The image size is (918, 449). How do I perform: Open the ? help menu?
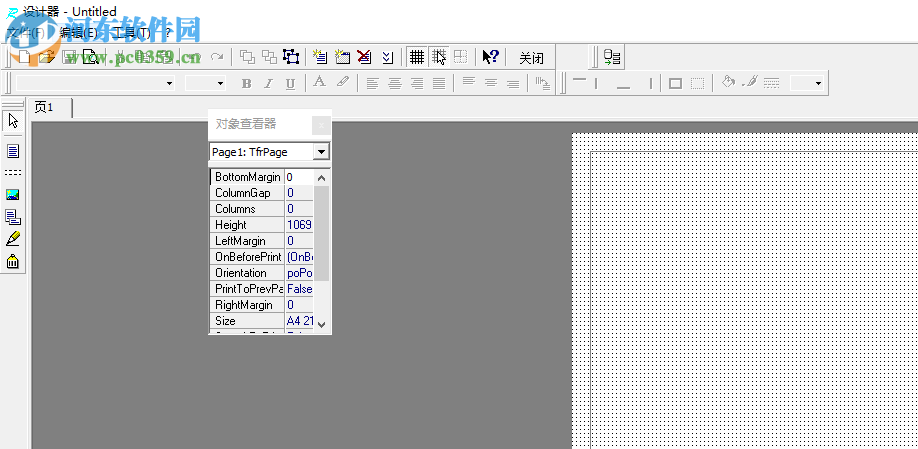click(167, 32)
